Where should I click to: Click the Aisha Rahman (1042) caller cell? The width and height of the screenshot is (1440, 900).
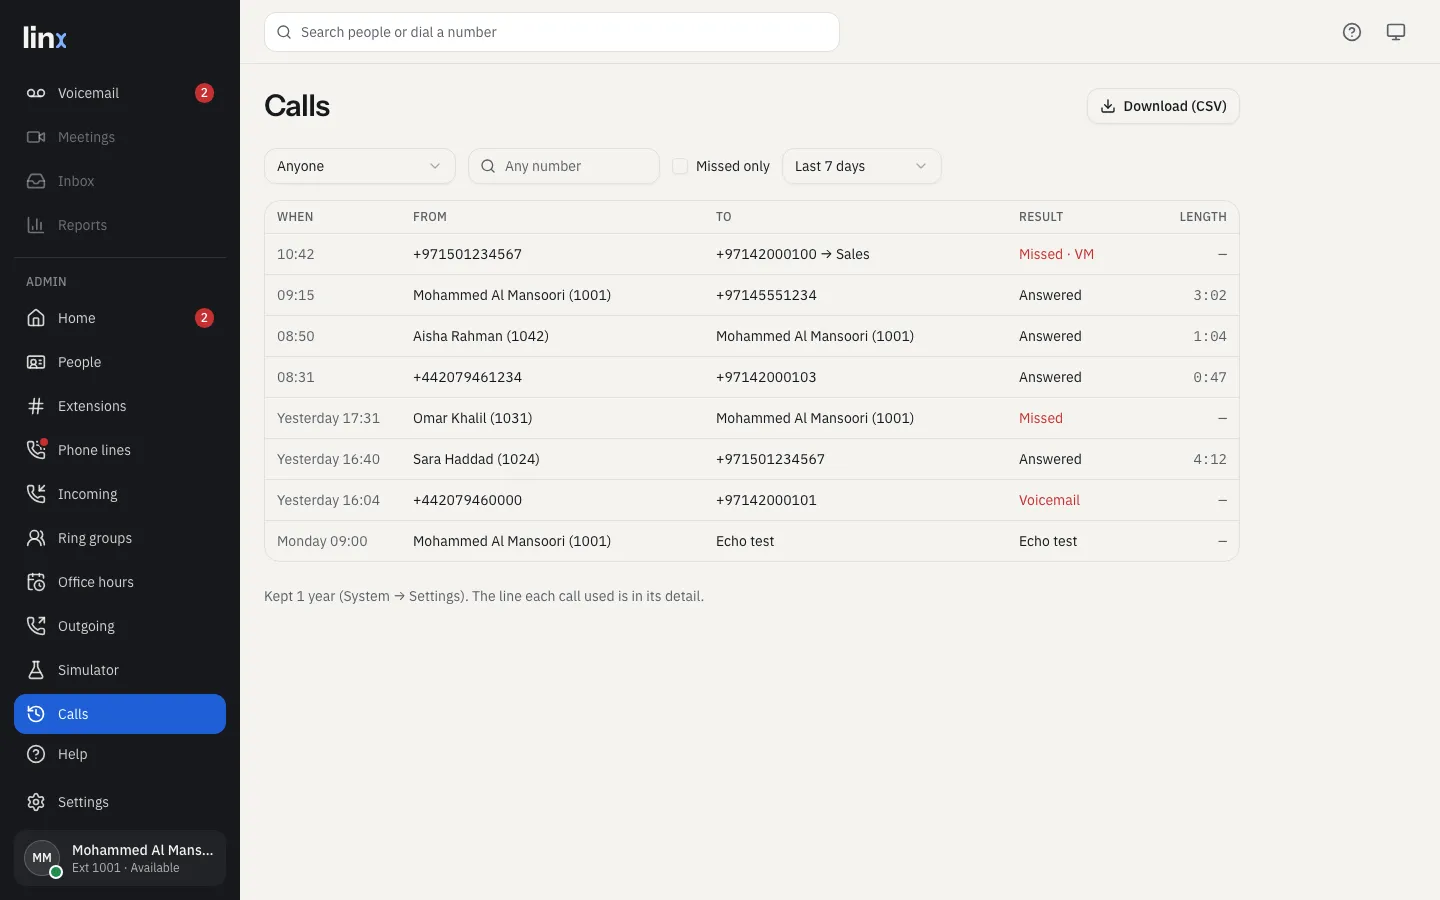click(481, 336)
